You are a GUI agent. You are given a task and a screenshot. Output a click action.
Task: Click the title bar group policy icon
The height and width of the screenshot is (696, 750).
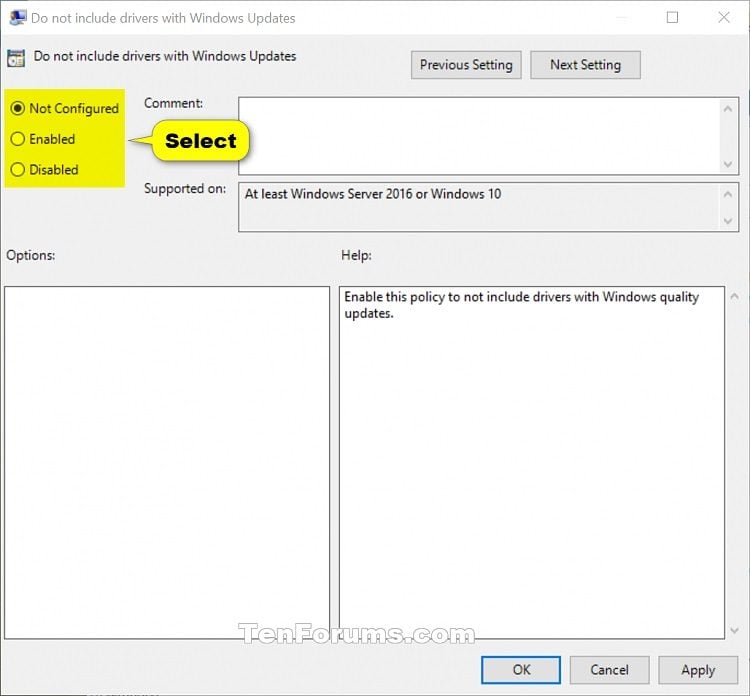click(18, 18)
